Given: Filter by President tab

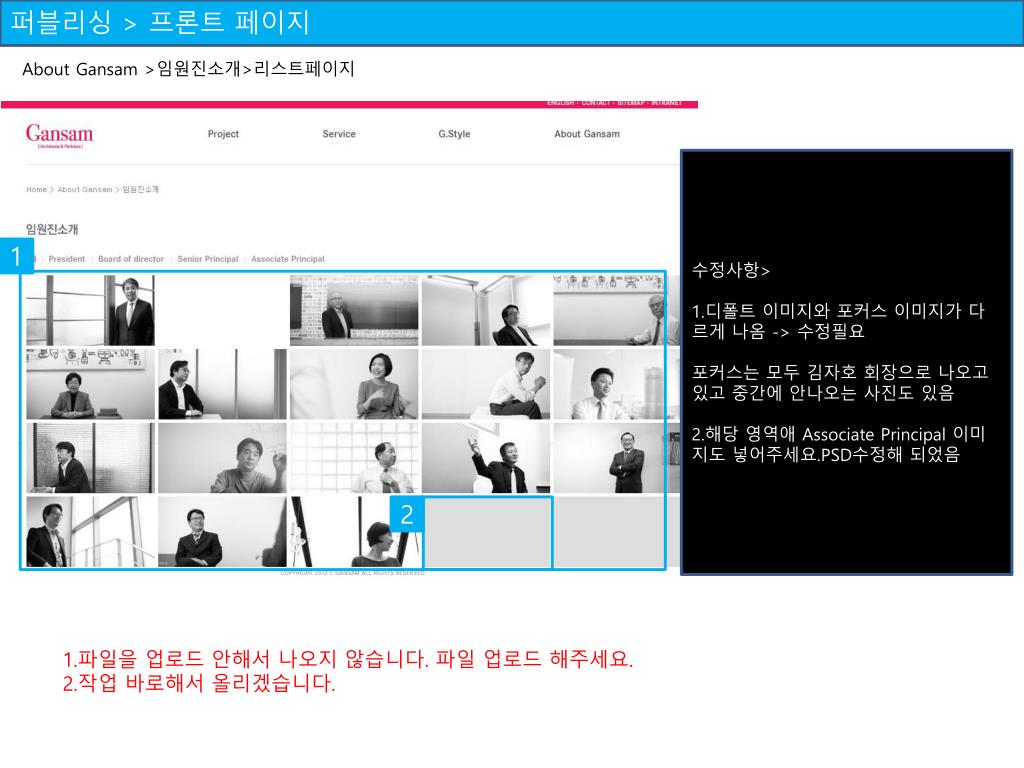Looking at the screenshot, I should [67, 259].
